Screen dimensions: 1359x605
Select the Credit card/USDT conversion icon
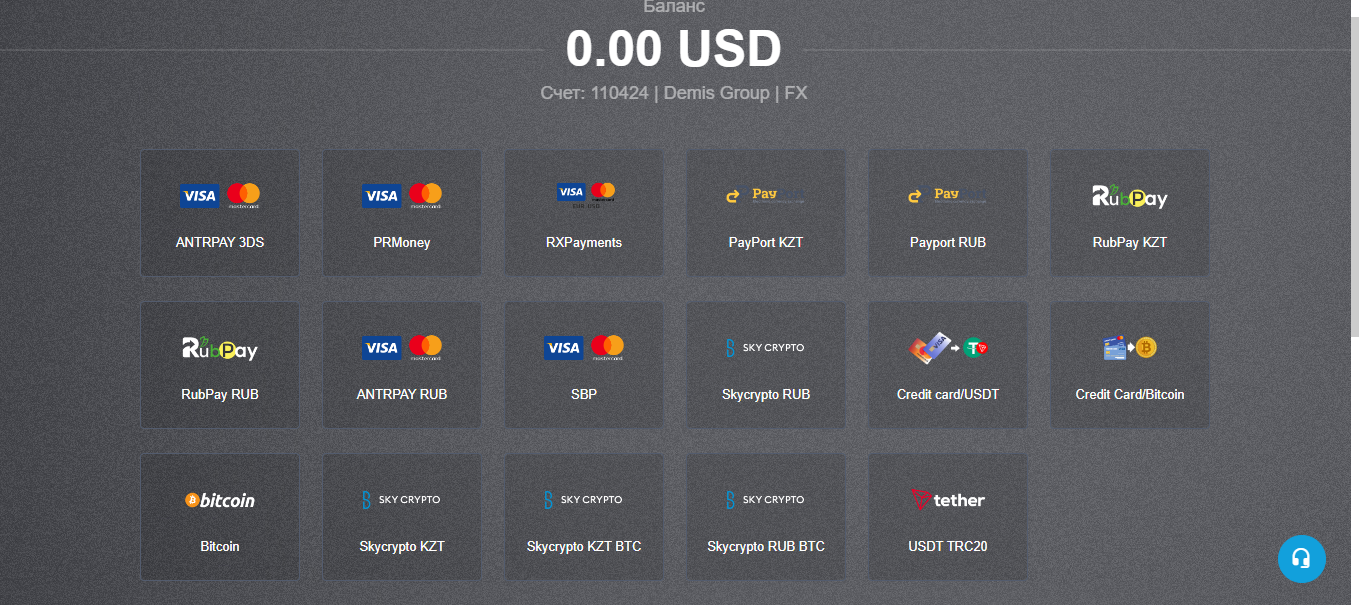pyautogui.click(x=948, y=347)
